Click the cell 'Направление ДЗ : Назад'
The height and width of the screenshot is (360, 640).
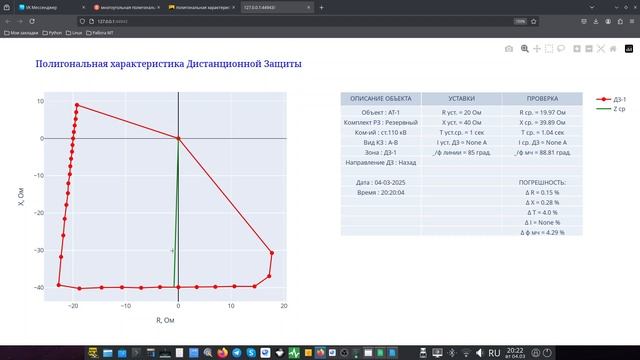tap(381, 162)
